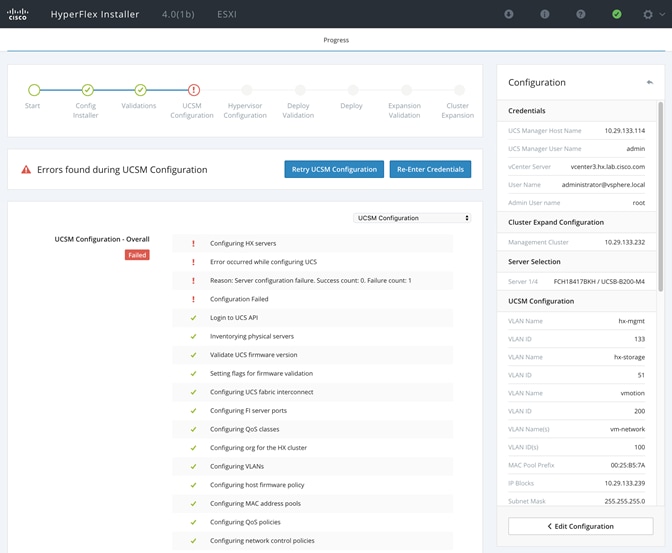Click MAC Pool Prefix 00:25:B5:7A value

click(x=627, y=465)
